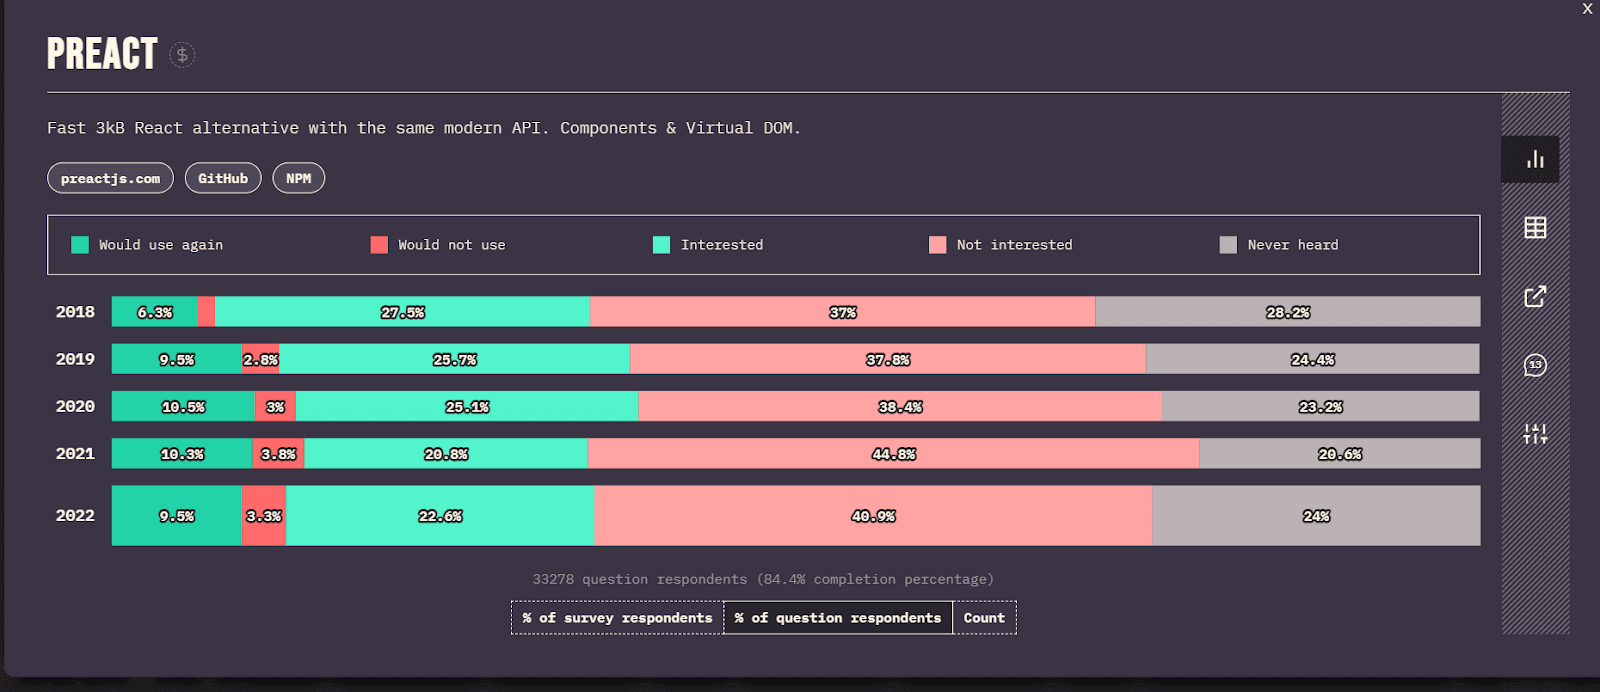Open the NPM package link
This screenshot has width=1600, height=692.
298,179
